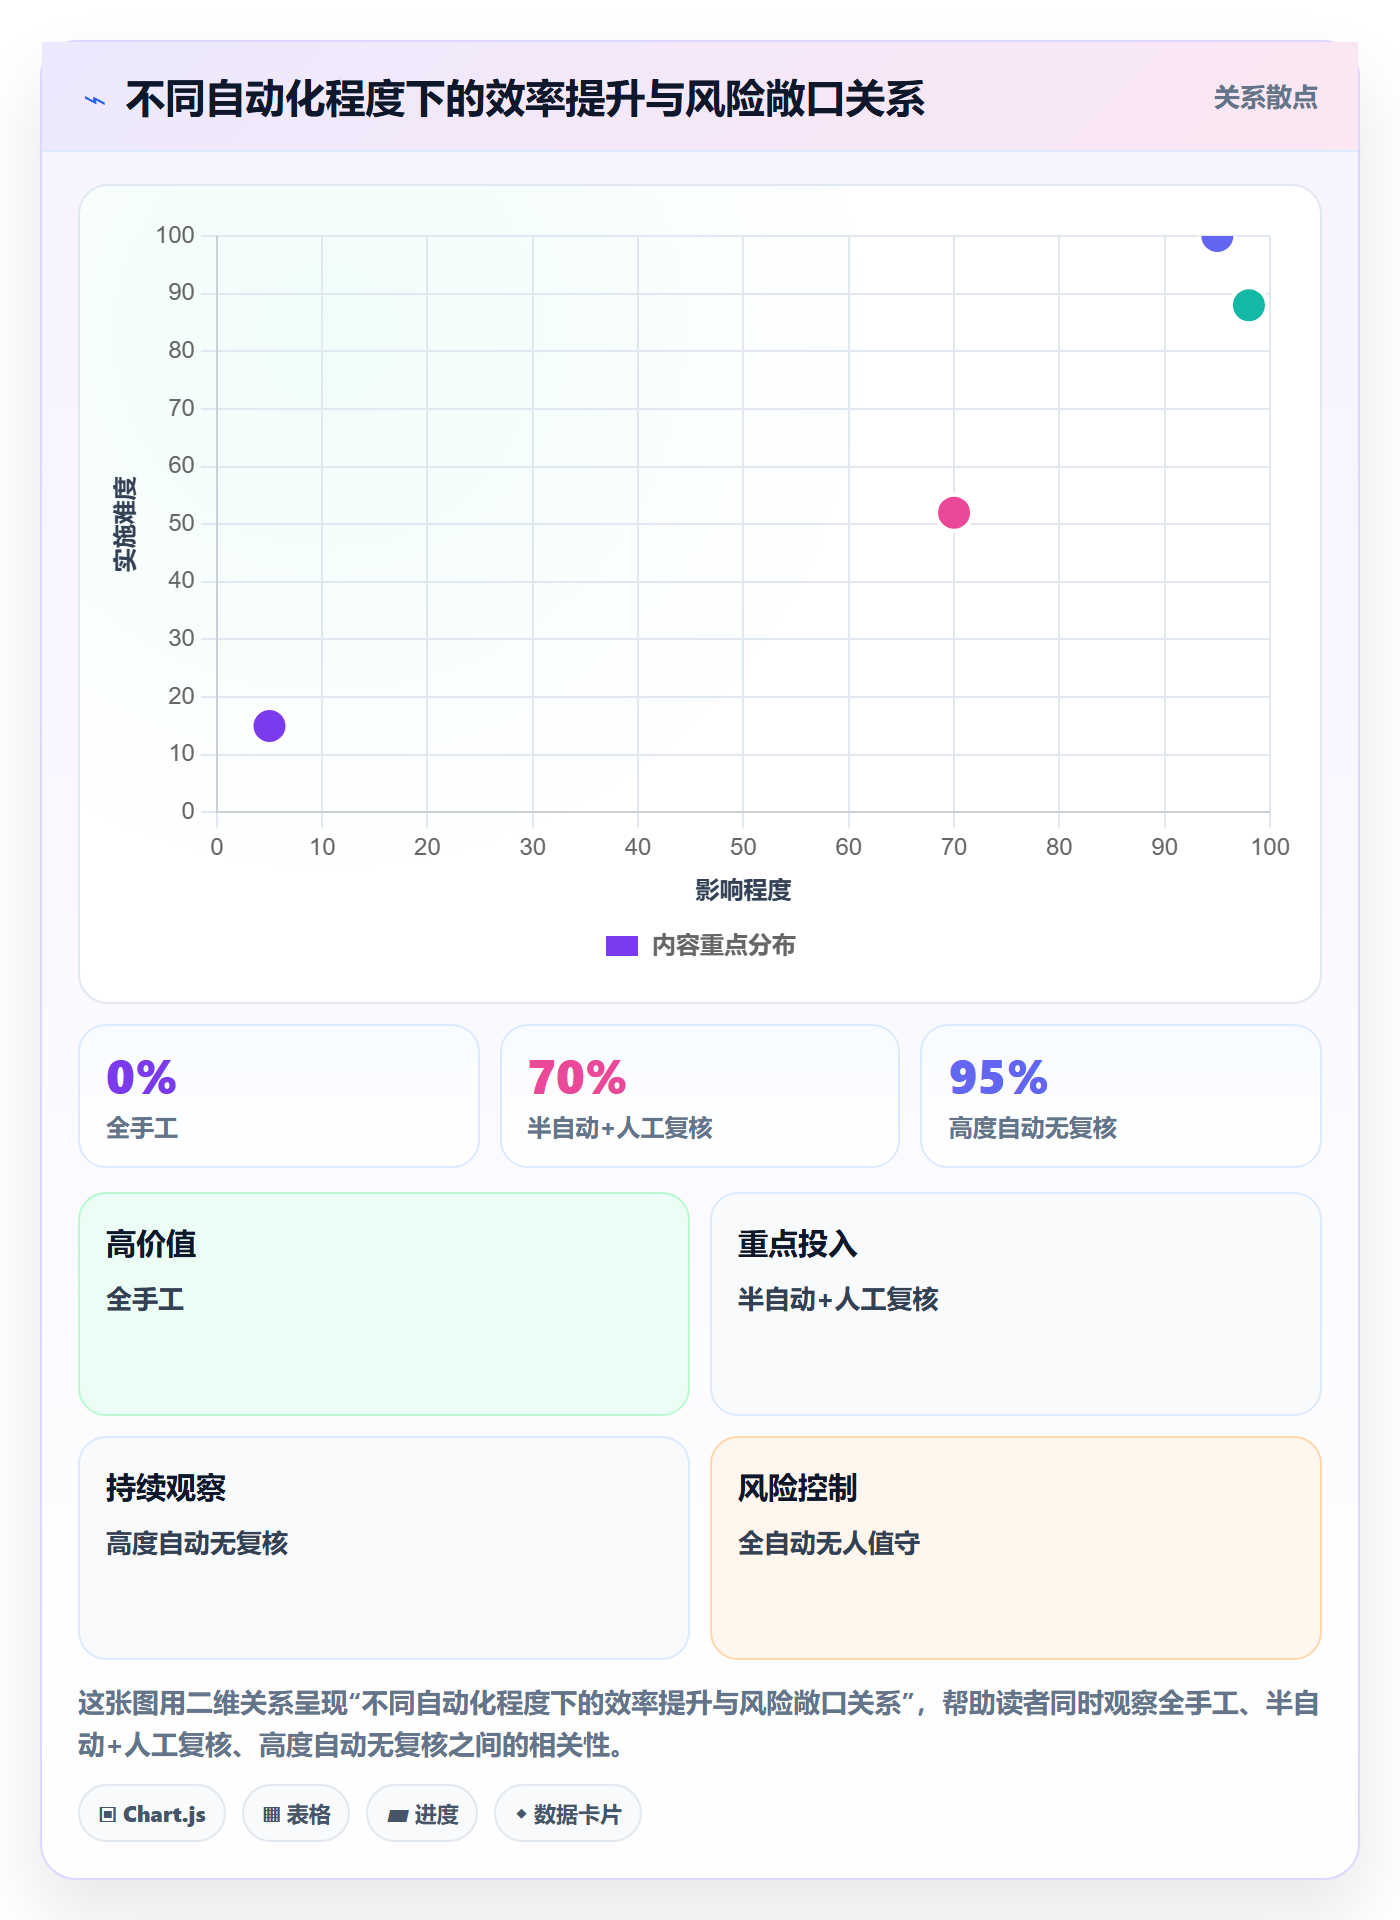Click the 影响程度 x-axis title
1400x1920 pixels.
[x=743, y=890]
